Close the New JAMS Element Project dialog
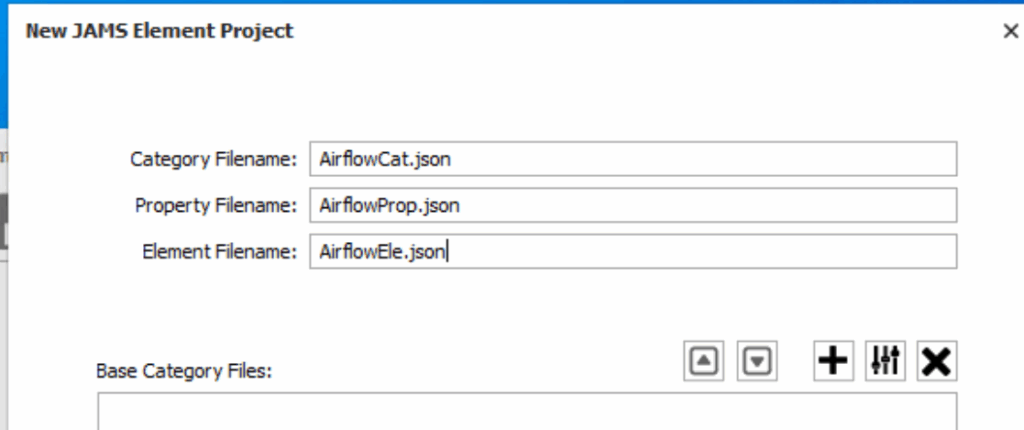This screenshot has height=430, width=1024. pyautogui.click(x=1010, y=31)
